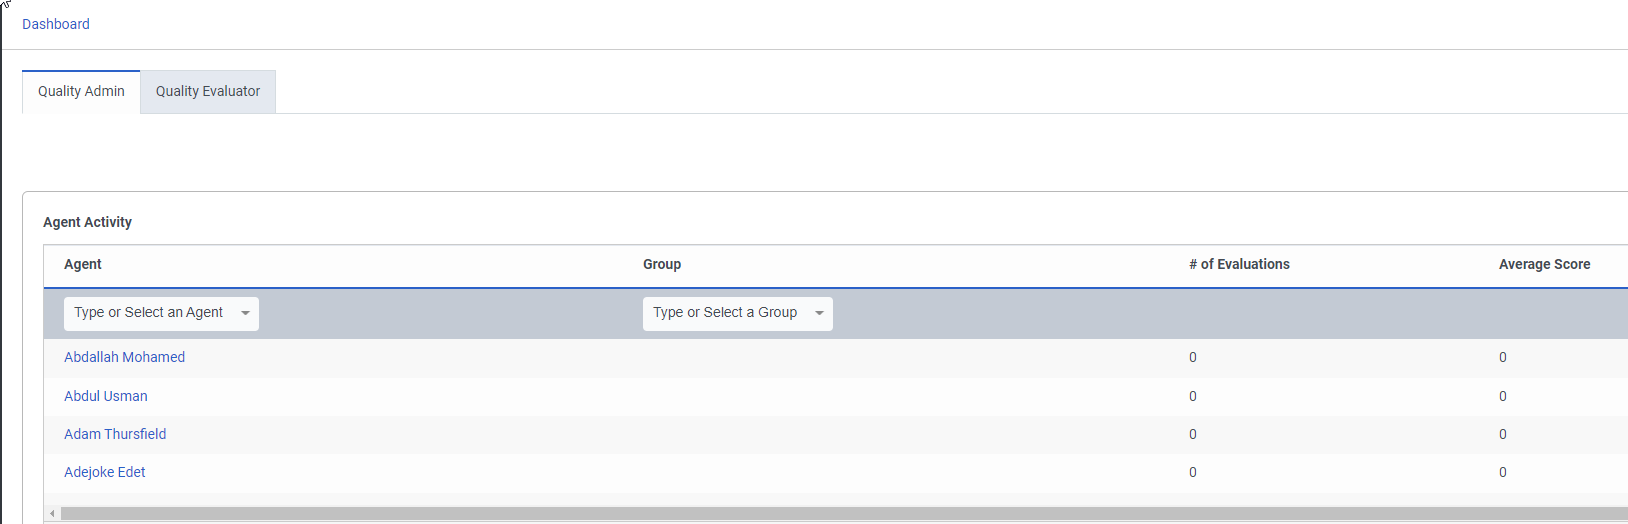Focus the 'Type or Select an Agent' field
Image resolution: width=1628 pixels, height=524 pixels.
click(149, 313)
